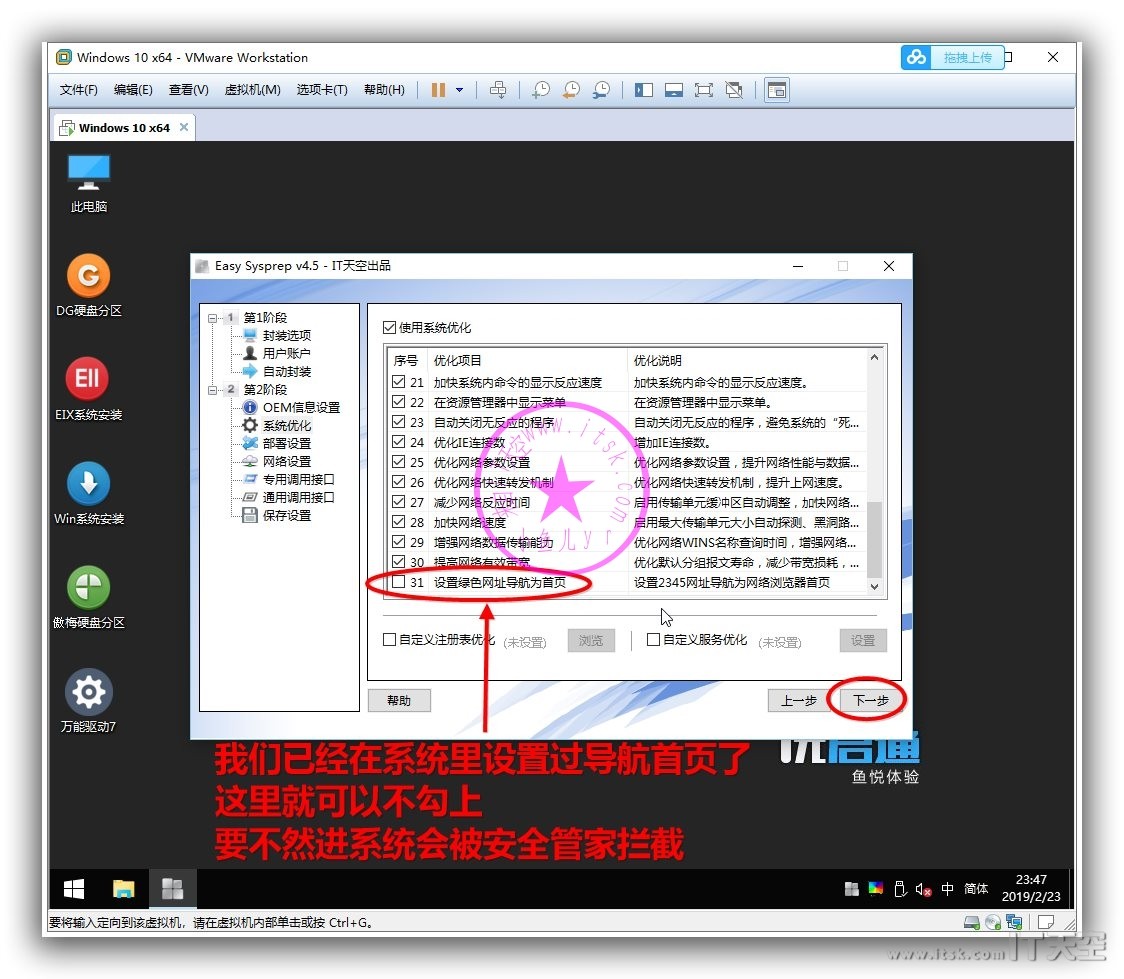This screenshot has height=979, width=1124.
Task: Open the 选项卡(T) menu
Action: point(322,90)
